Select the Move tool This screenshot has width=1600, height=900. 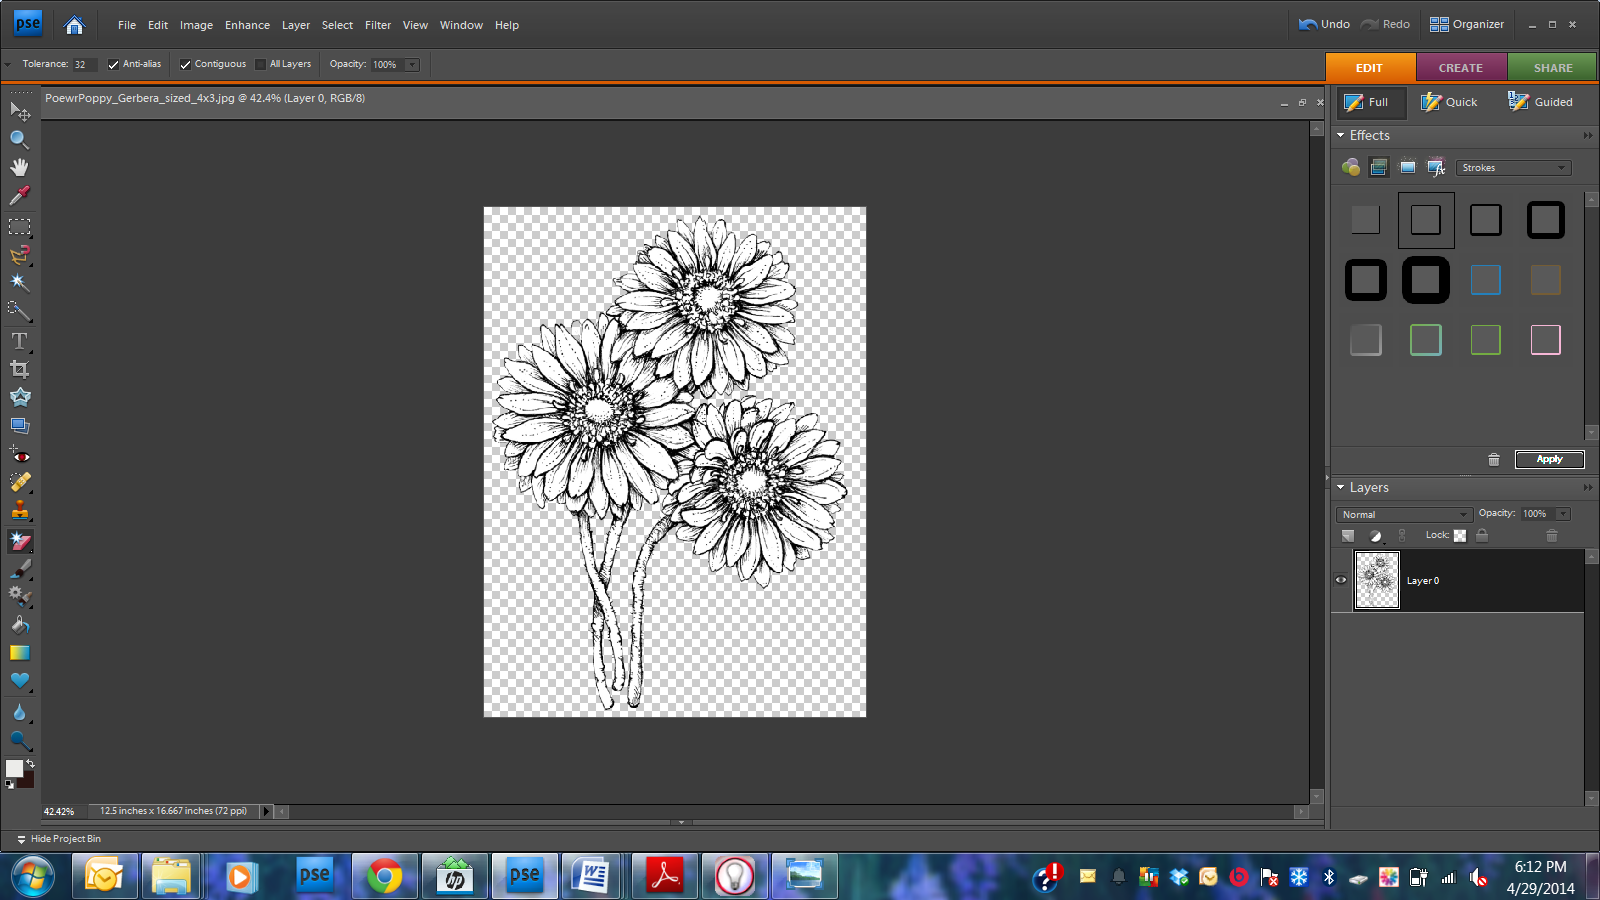pos(20,112)
